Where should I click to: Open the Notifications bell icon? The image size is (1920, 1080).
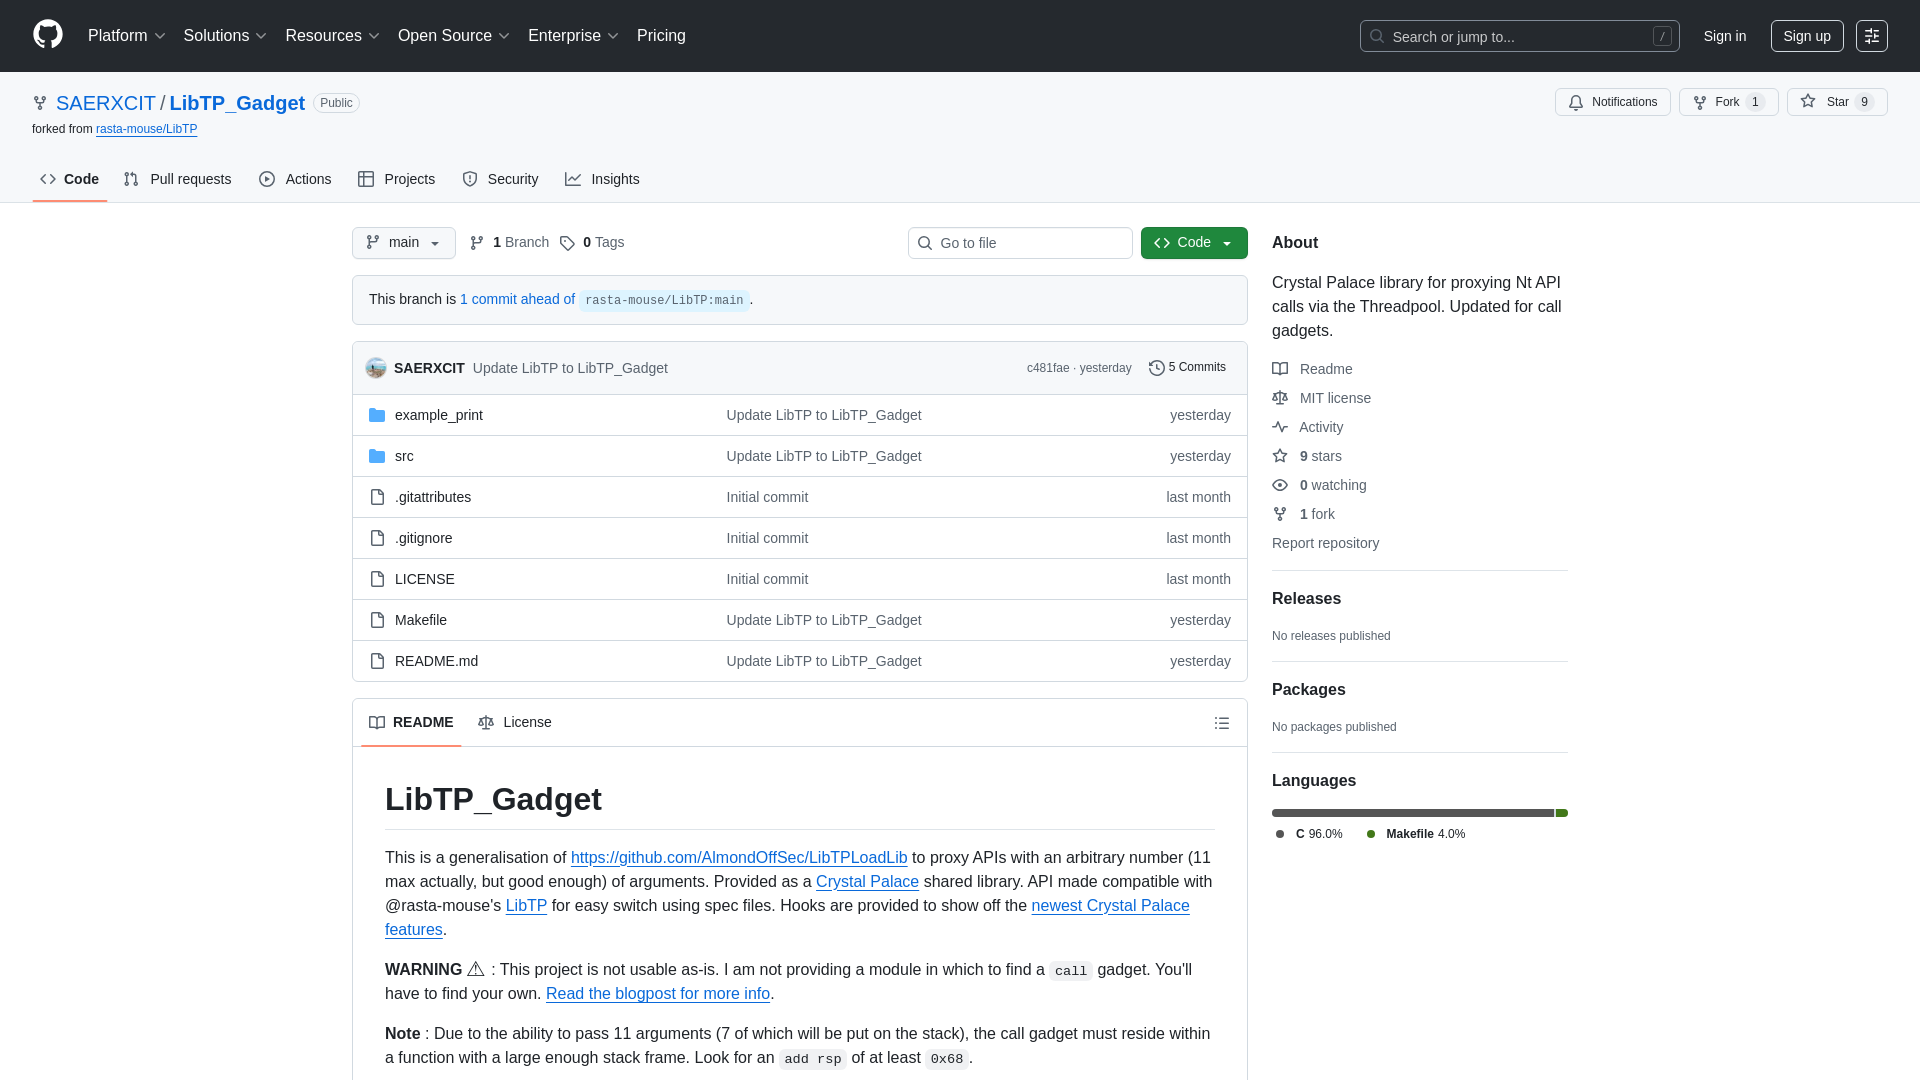click(1576, 102)
